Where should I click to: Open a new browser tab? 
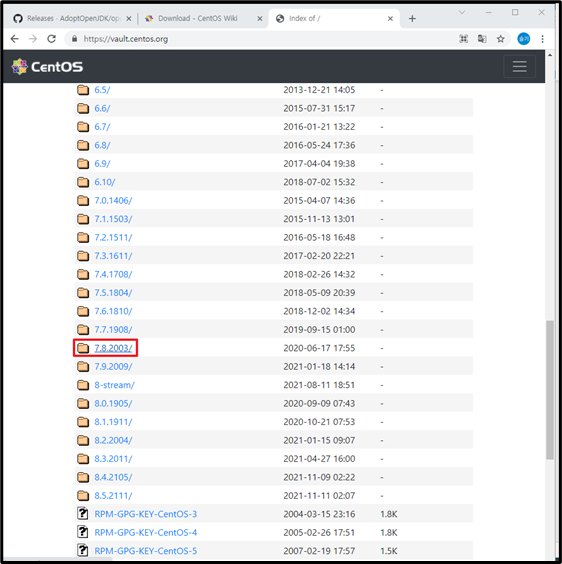[412, 18]
